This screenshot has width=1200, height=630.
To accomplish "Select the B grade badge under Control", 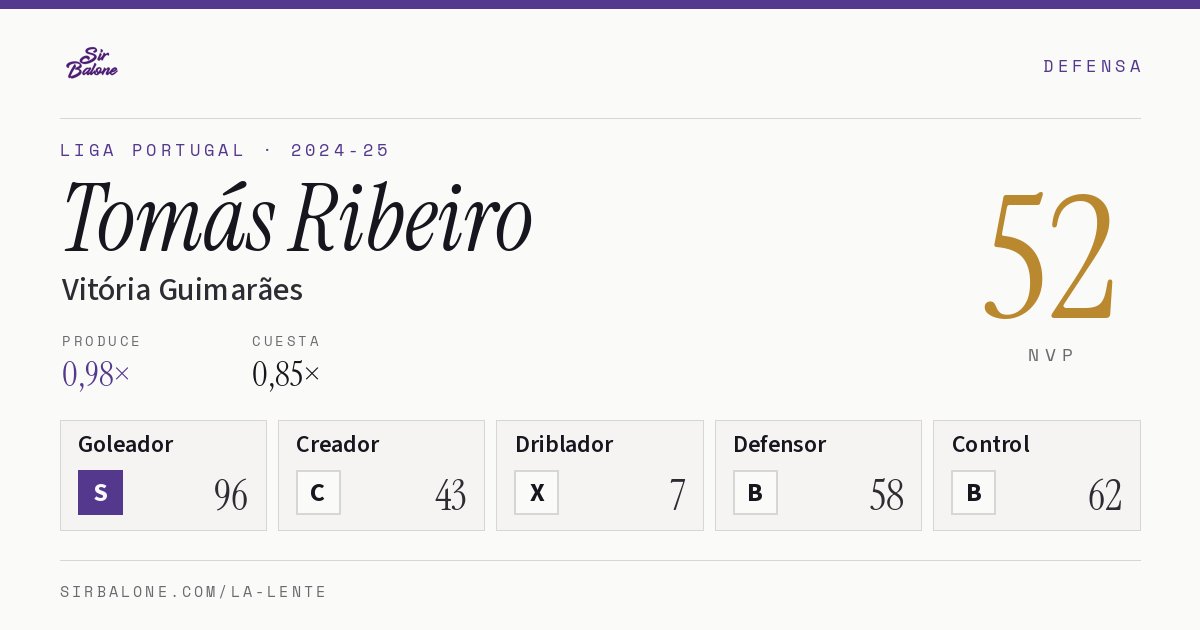I will click(x=973, y=492).
